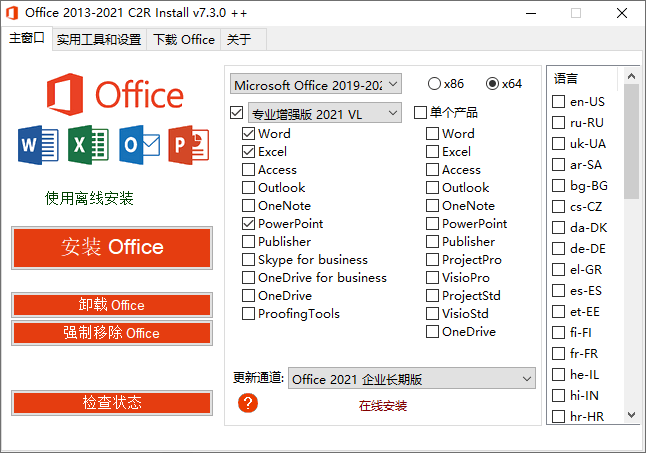The width and height of the screenshot is (646, 453).
Task: Click the large Office logo
Action: pos(114,94)
